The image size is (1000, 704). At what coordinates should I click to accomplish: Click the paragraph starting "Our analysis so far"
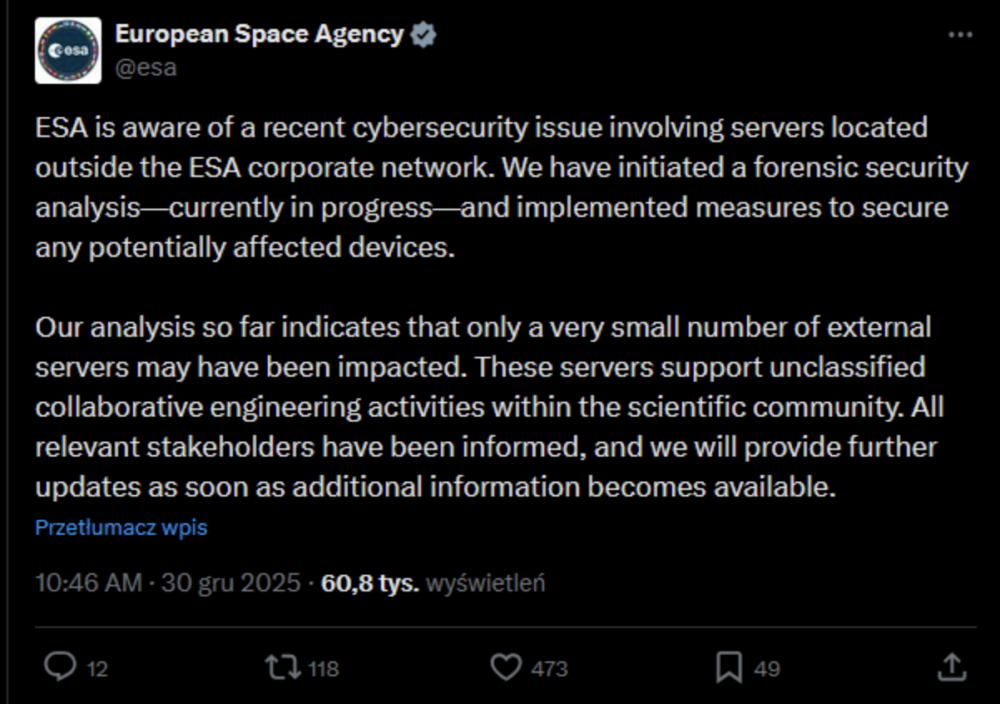click(490, 407)
